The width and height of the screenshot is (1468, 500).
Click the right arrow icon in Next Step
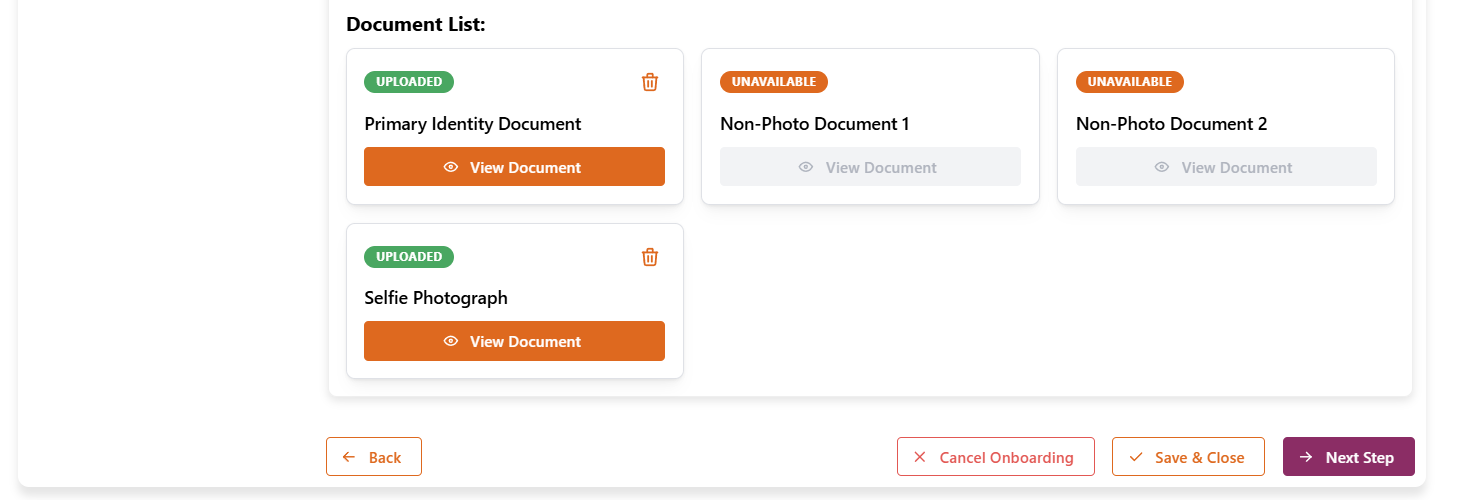click(x=1306, y=457)
